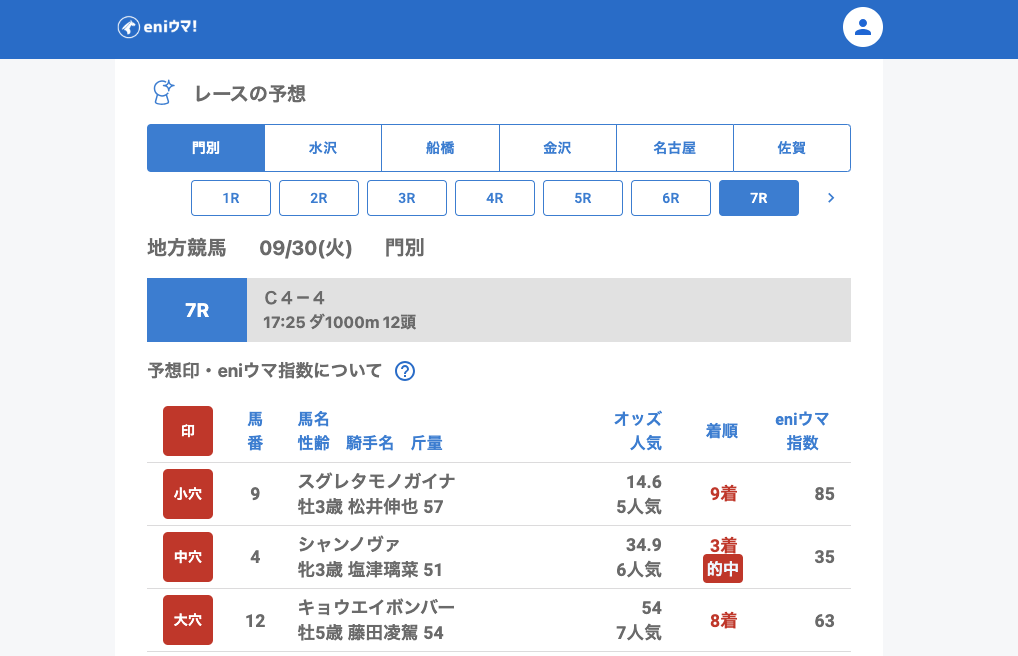Choose the 名古屋 racecourse tab
This screenshot has height=656, width=1018.
(674, 148)
